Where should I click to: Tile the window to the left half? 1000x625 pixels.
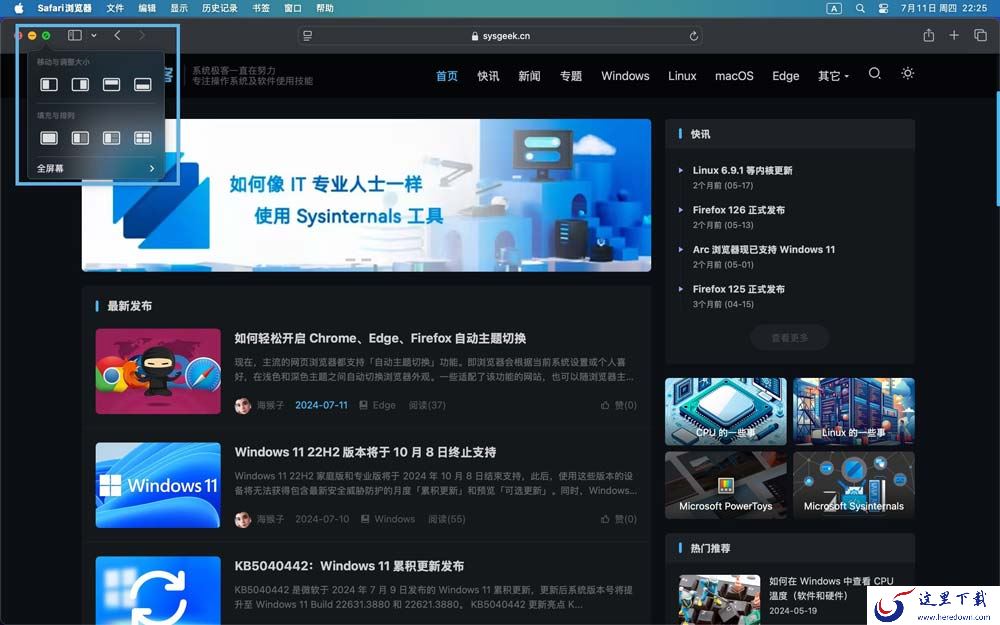pyautogui.click(x=49, y=84)
